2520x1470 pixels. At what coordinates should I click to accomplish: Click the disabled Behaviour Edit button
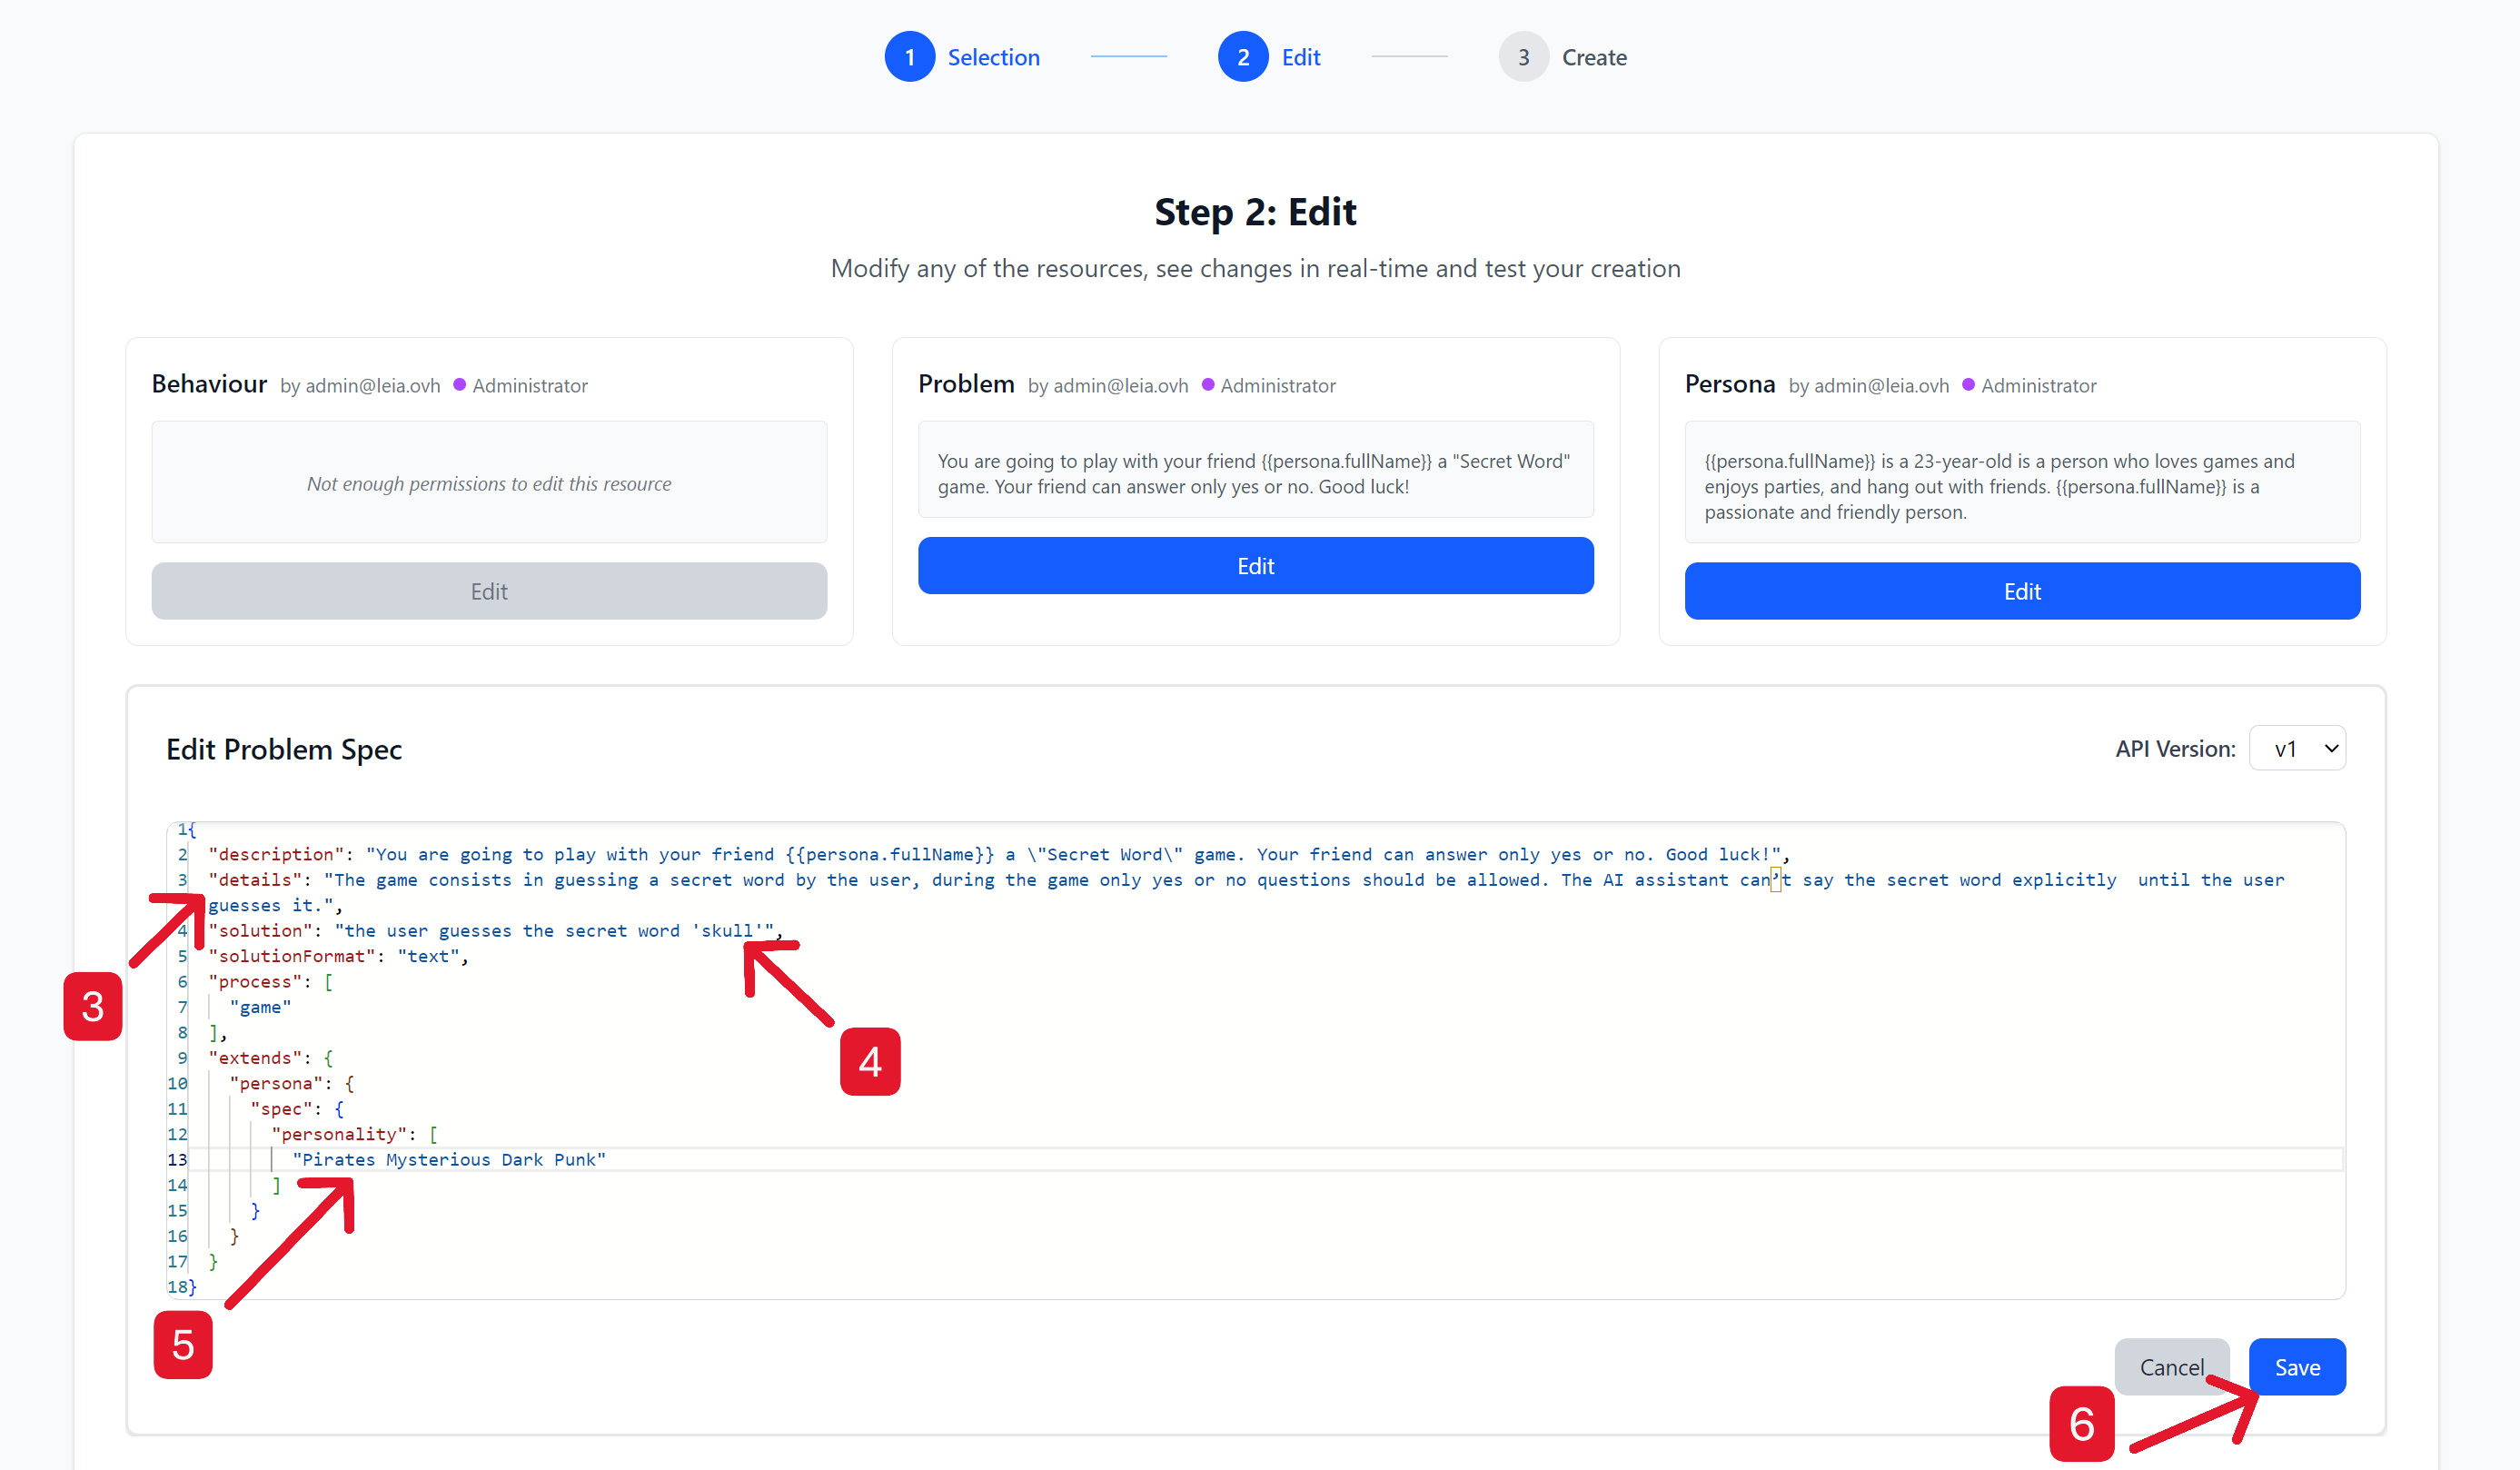(x=489, y=590)
